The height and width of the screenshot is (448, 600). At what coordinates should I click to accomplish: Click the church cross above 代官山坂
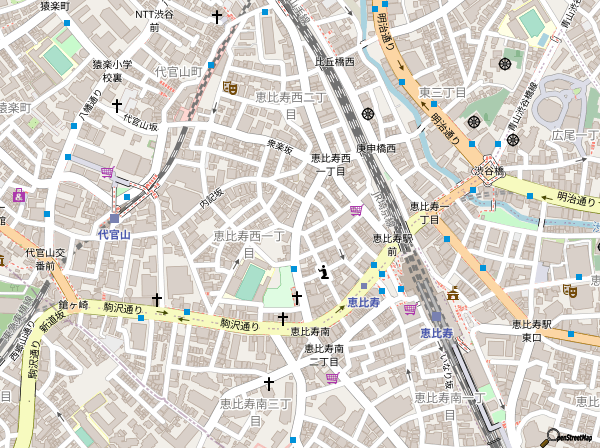(117, 105)
